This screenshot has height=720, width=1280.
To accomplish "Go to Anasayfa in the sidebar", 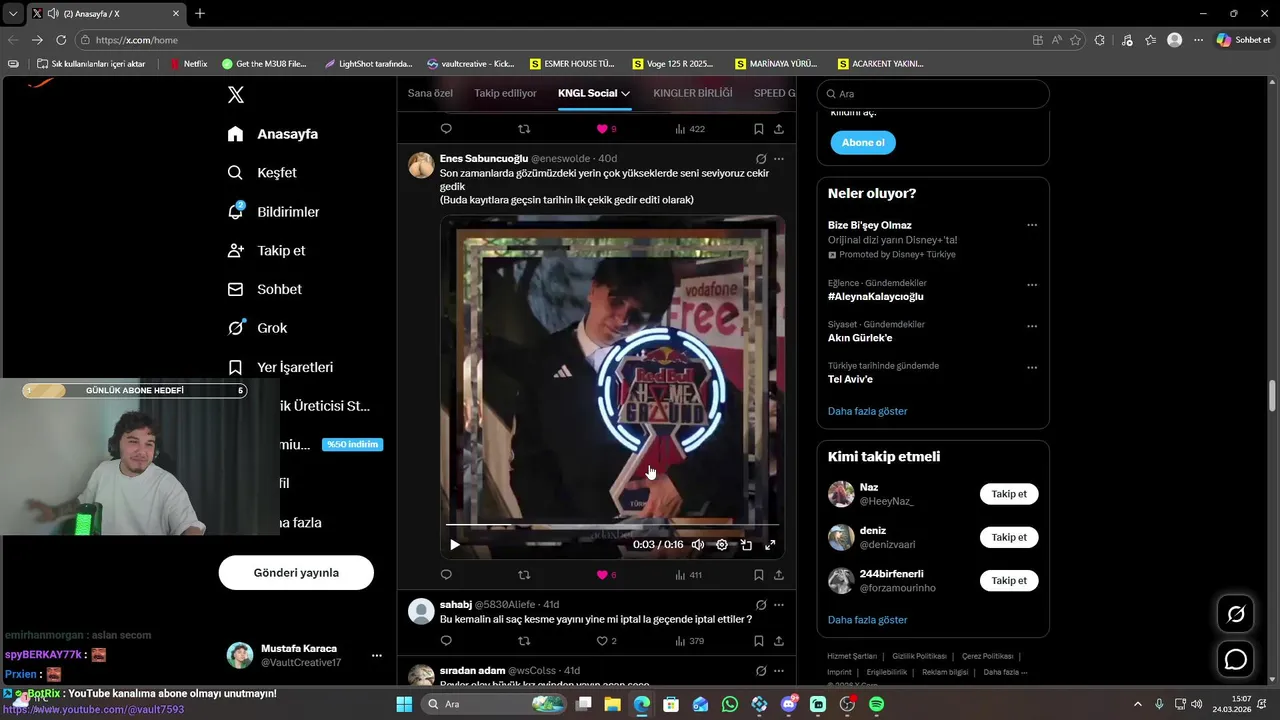I will (x=272, y=134).
